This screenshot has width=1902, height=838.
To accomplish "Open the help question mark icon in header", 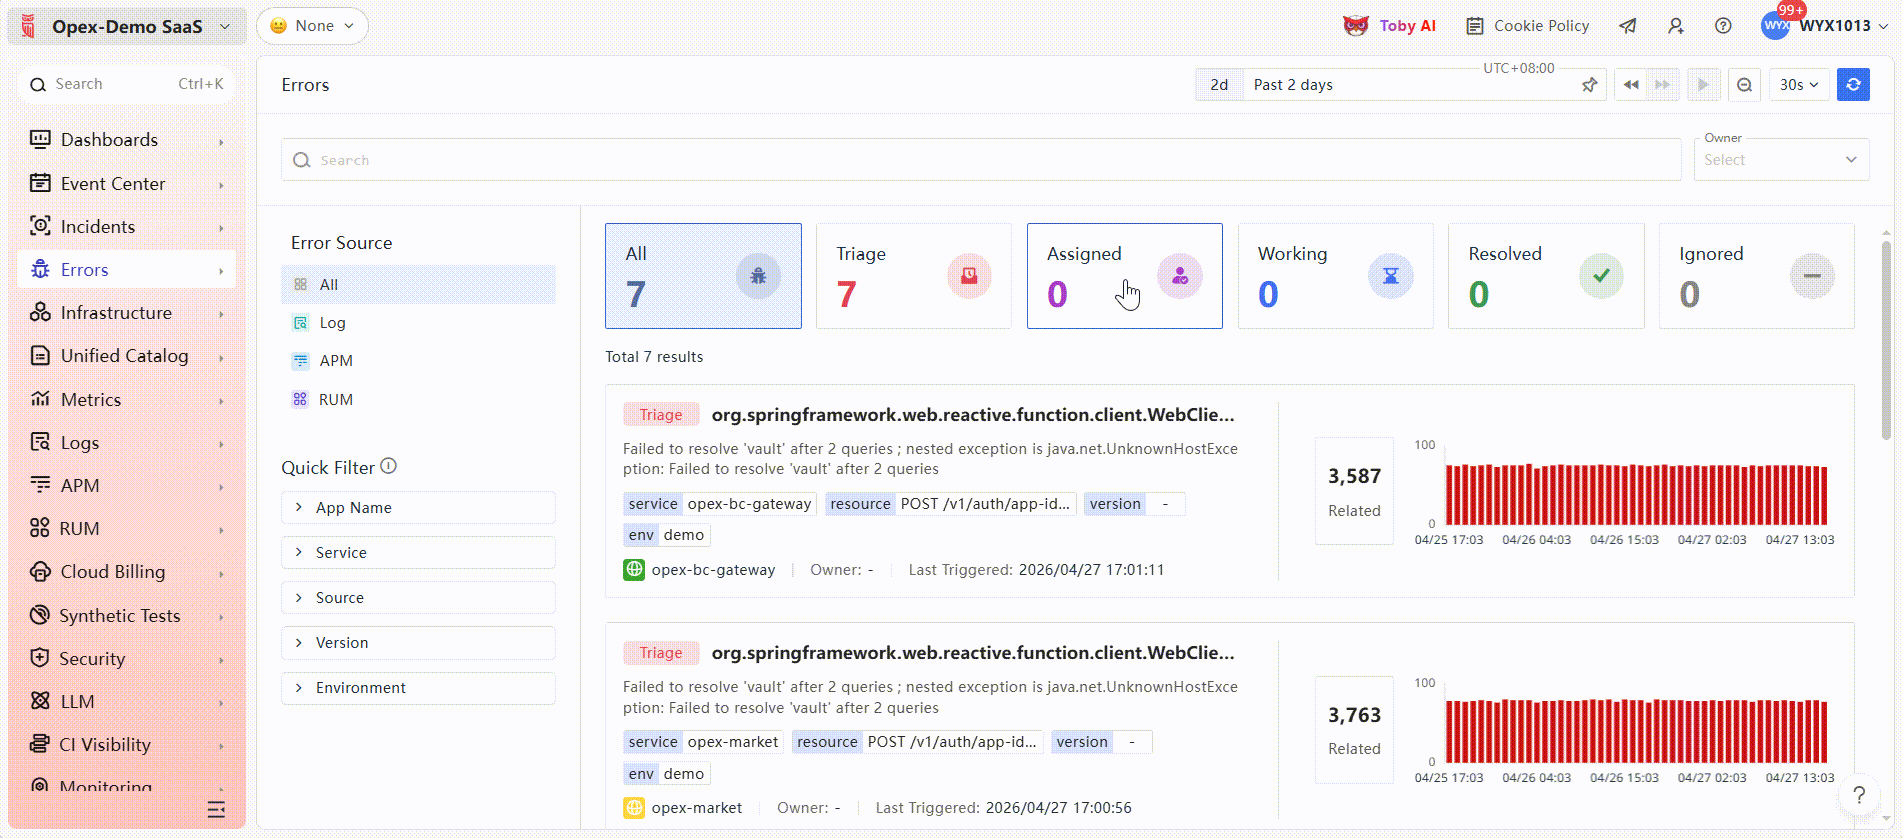I will pos(1723,26).
